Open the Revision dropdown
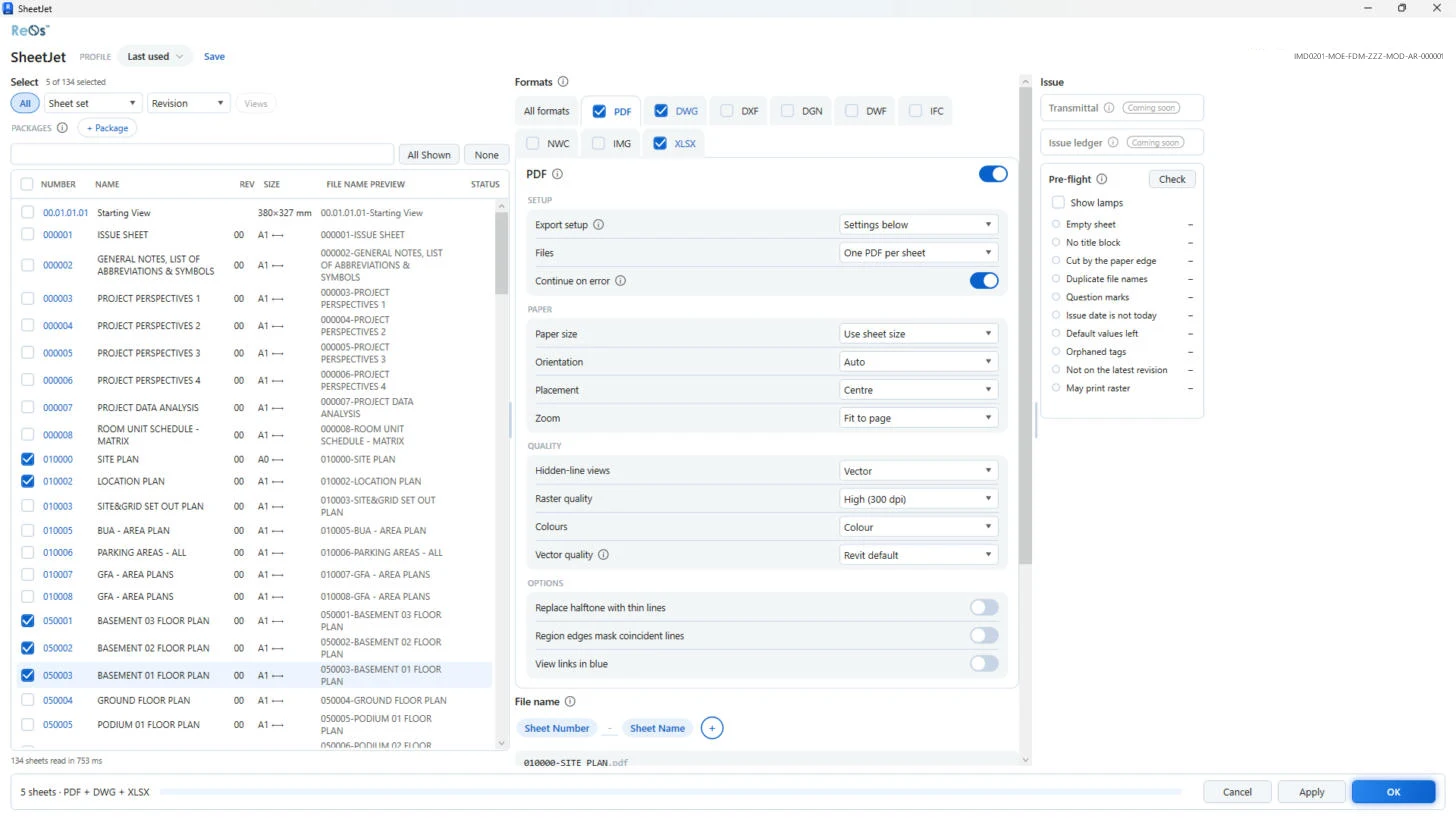The image size is (1456, 819). pyautogui.click(x=188, y=103)
